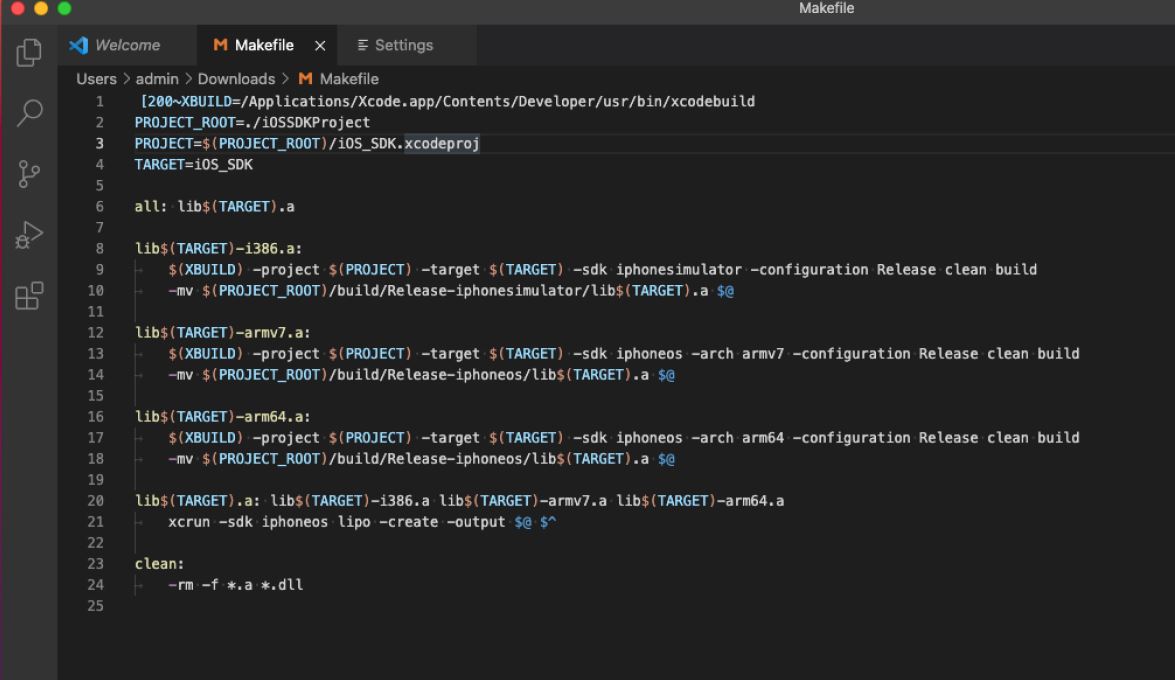Click the '-rm -f *.a *.dll' line
The image size is (1175, 680).
[235, 584]
